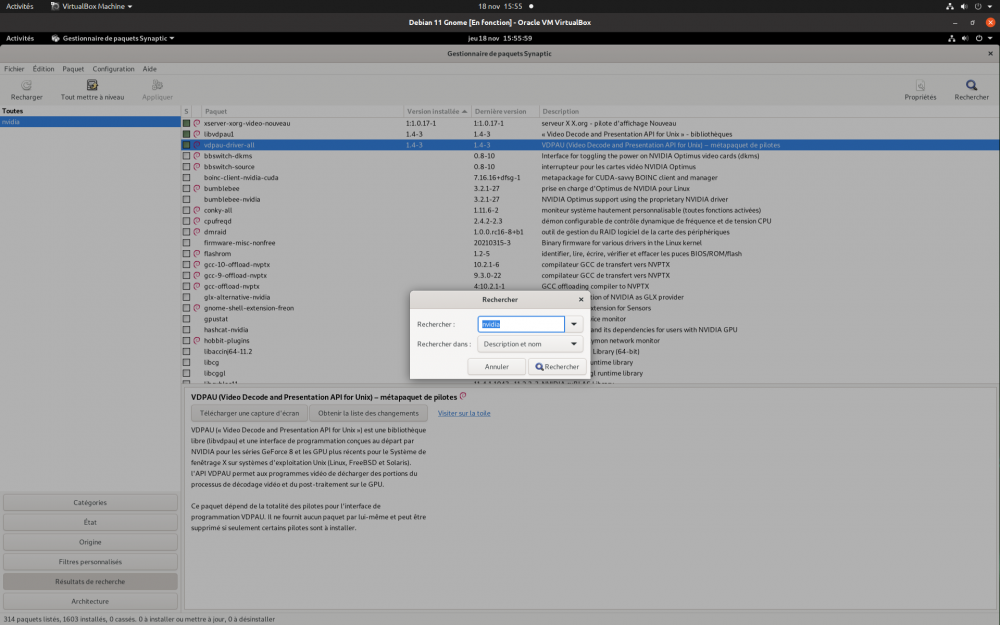
Task: Open 'Description et nom' search scope dropdown
Action: [x=530, y=344]
